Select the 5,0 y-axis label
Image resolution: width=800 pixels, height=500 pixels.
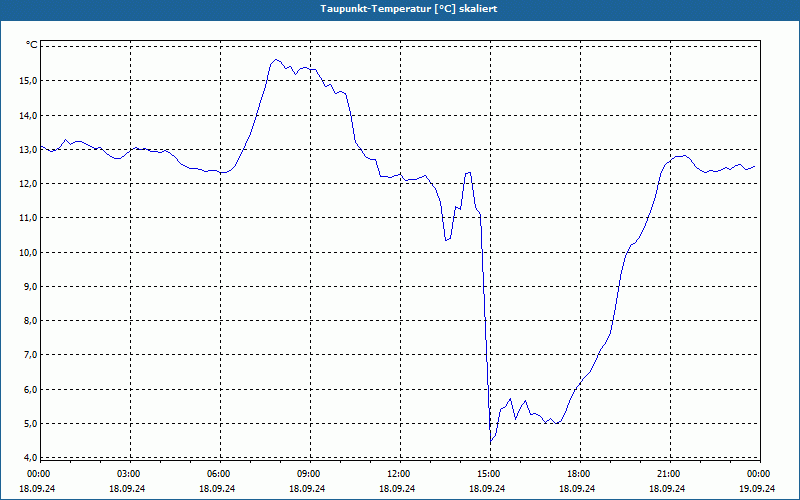coord(30,423)
